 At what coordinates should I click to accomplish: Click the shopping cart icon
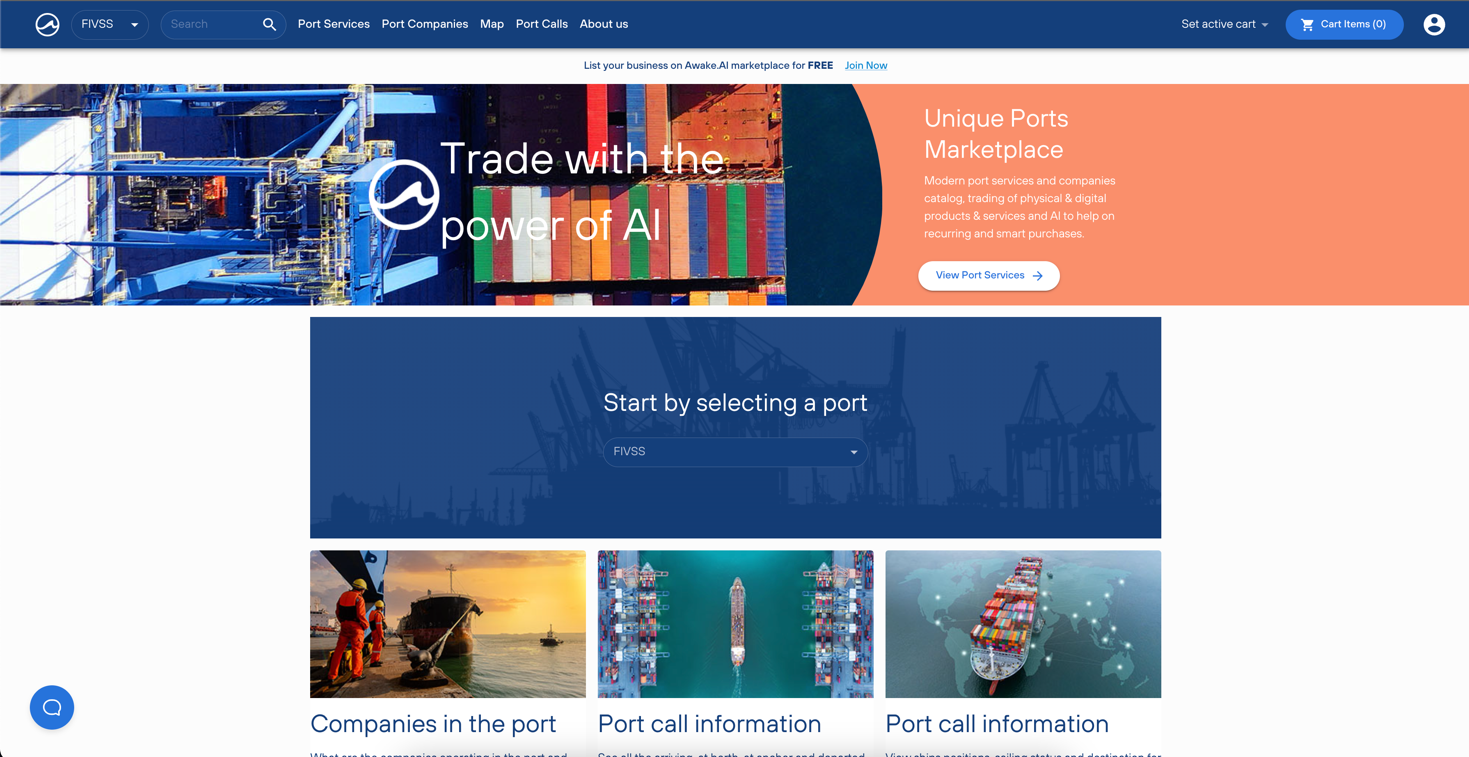pos(1307,24)
